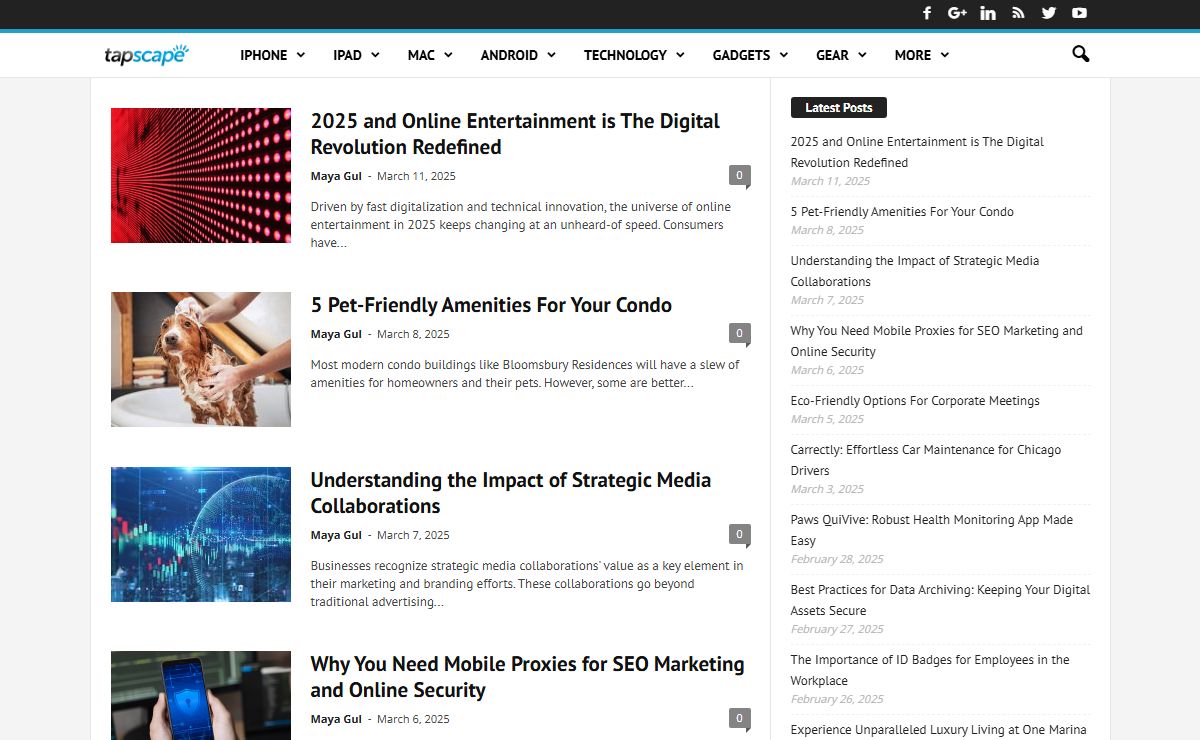Open the red LED lights article thumbnail
This screenshot has height=740, width=1200.
coord(201,175)
